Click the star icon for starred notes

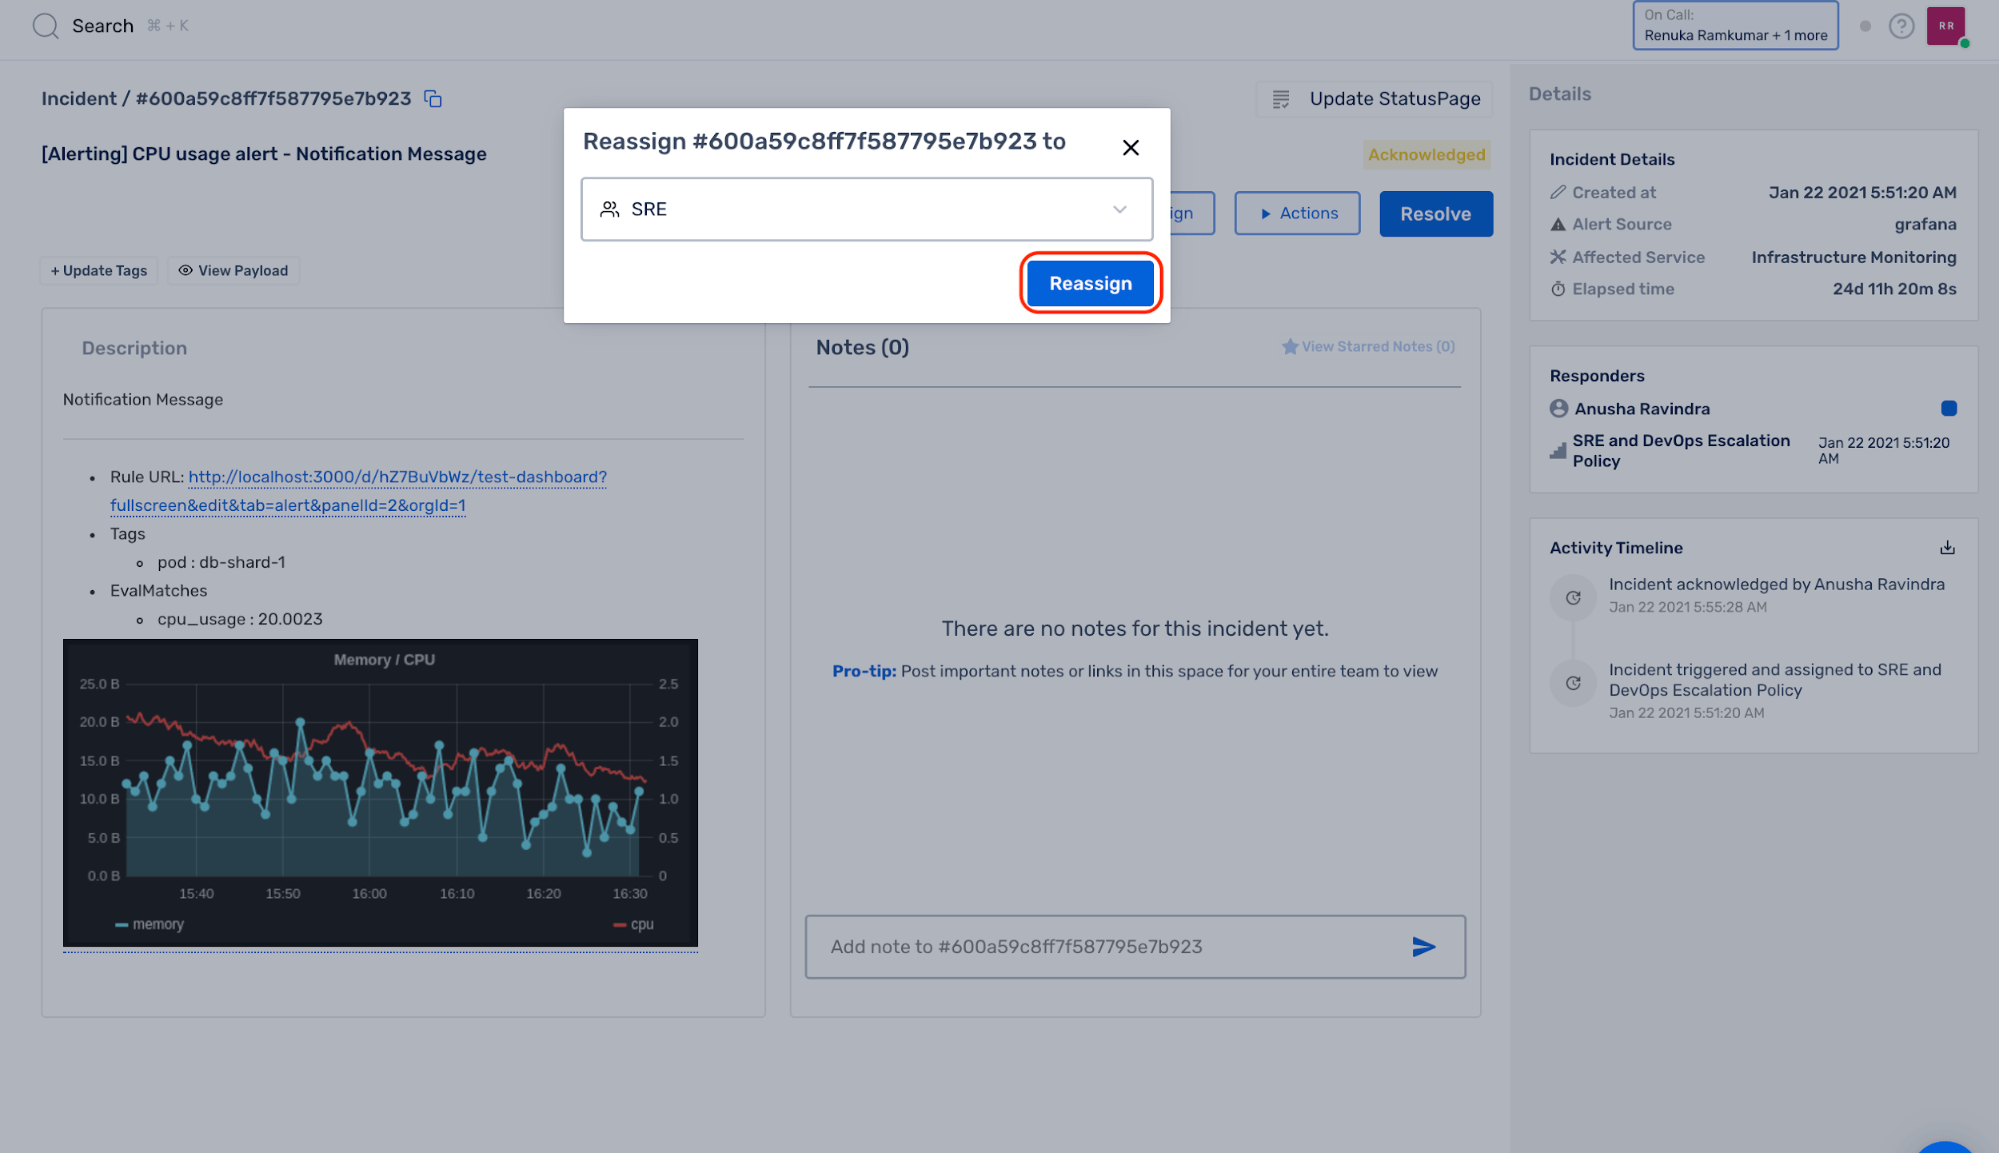[1290, 347]
